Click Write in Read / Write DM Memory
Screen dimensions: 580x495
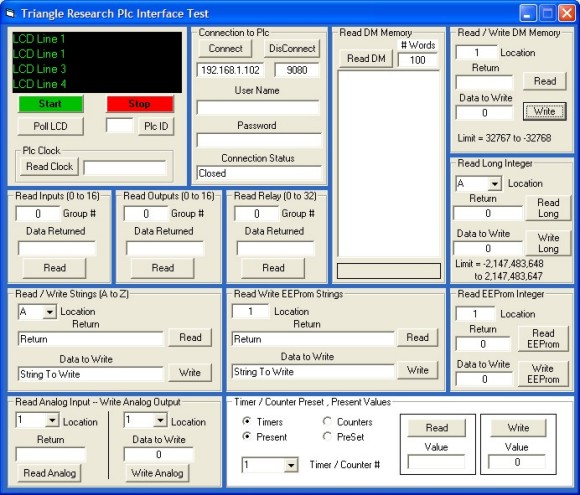click(x=545, y=111)
